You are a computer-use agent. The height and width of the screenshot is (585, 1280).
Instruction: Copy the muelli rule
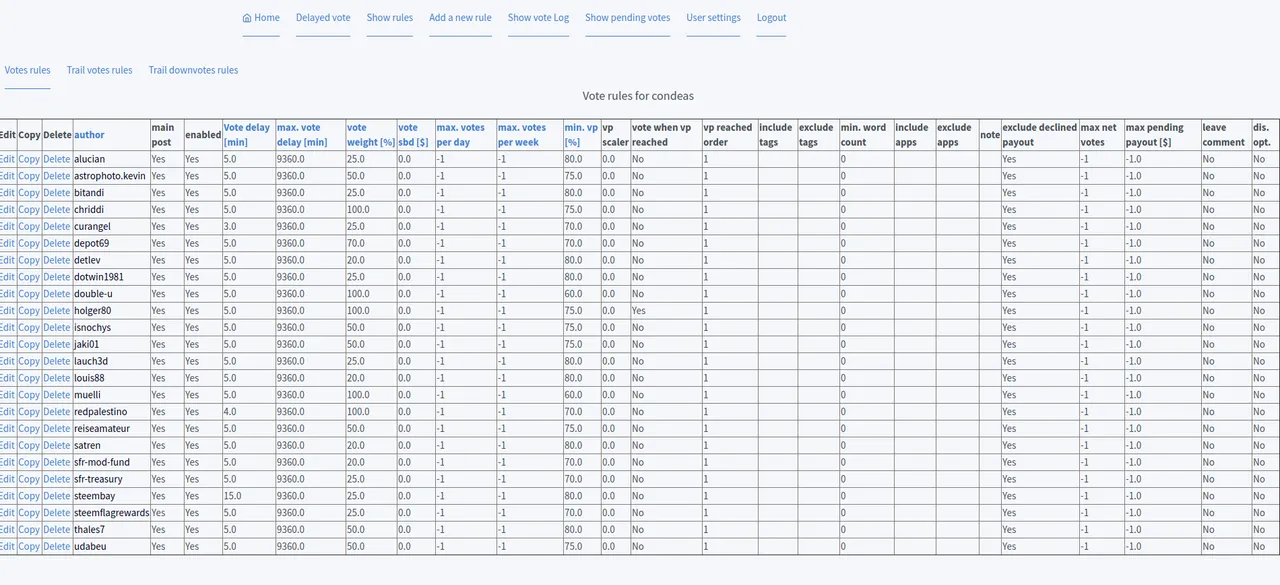[29, 395]
